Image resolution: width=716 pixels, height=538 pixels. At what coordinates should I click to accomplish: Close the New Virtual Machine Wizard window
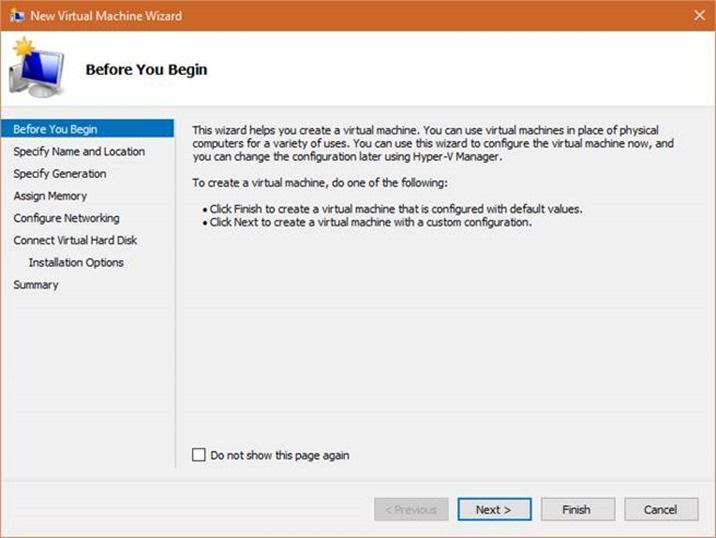(x=699, y=16)
